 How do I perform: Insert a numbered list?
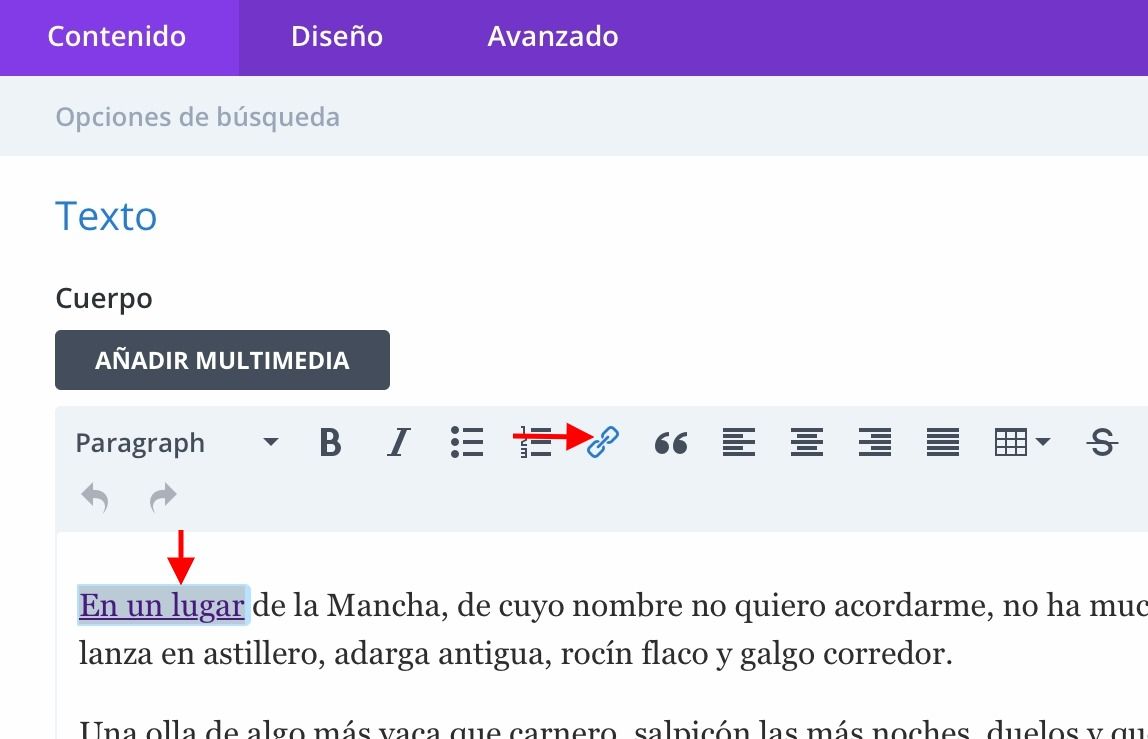(x=535, y=442)
